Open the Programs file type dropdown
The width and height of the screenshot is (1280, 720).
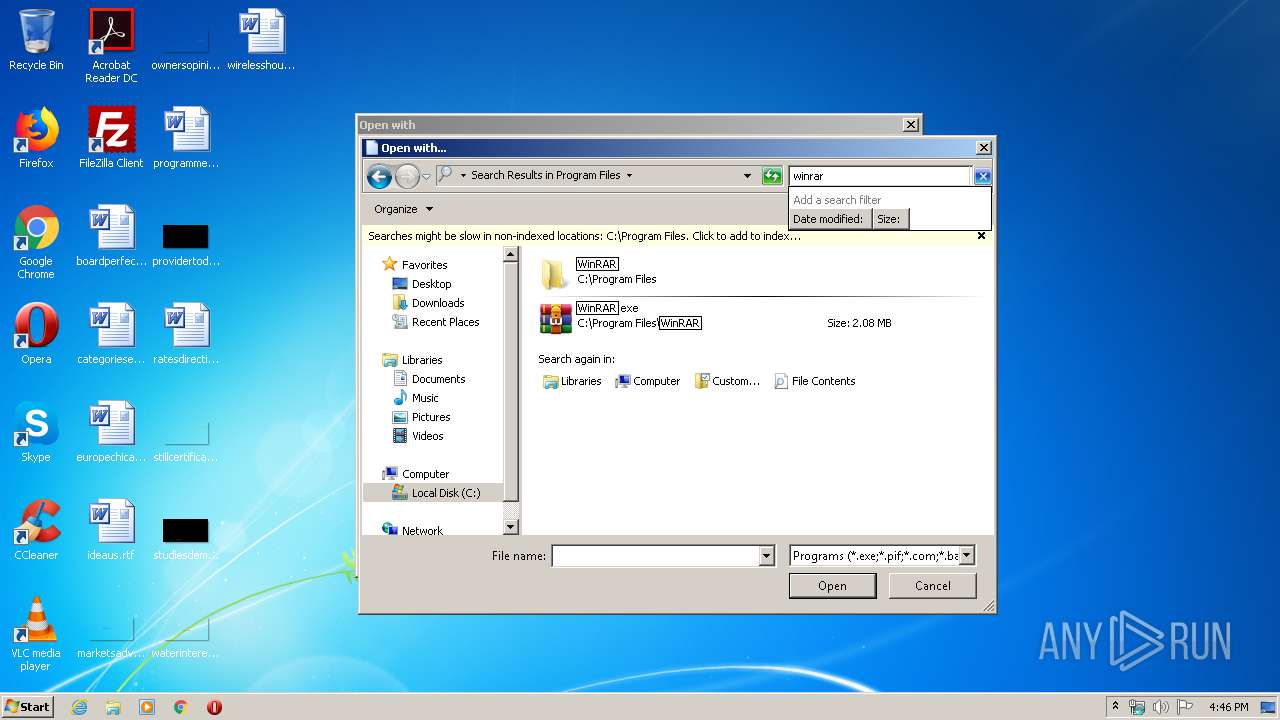pos(967,556)
